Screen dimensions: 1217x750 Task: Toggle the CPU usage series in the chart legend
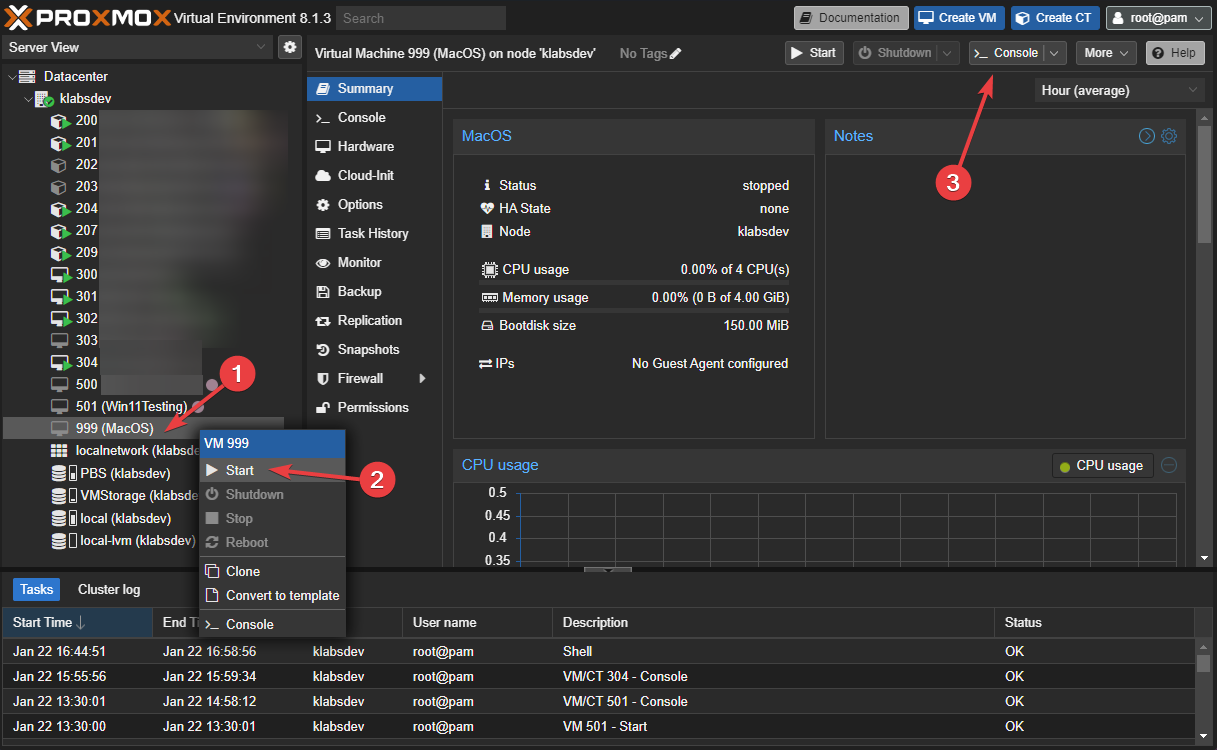coord(1102,464)
